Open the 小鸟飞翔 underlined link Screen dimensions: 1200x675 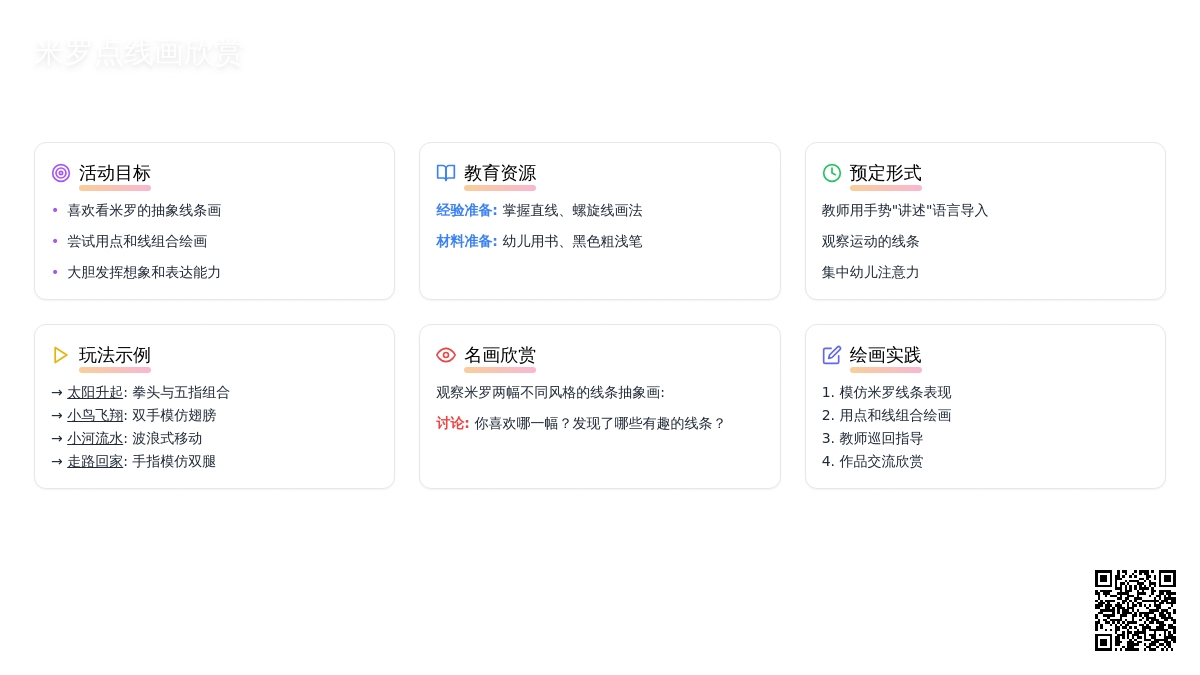[95, 415]
